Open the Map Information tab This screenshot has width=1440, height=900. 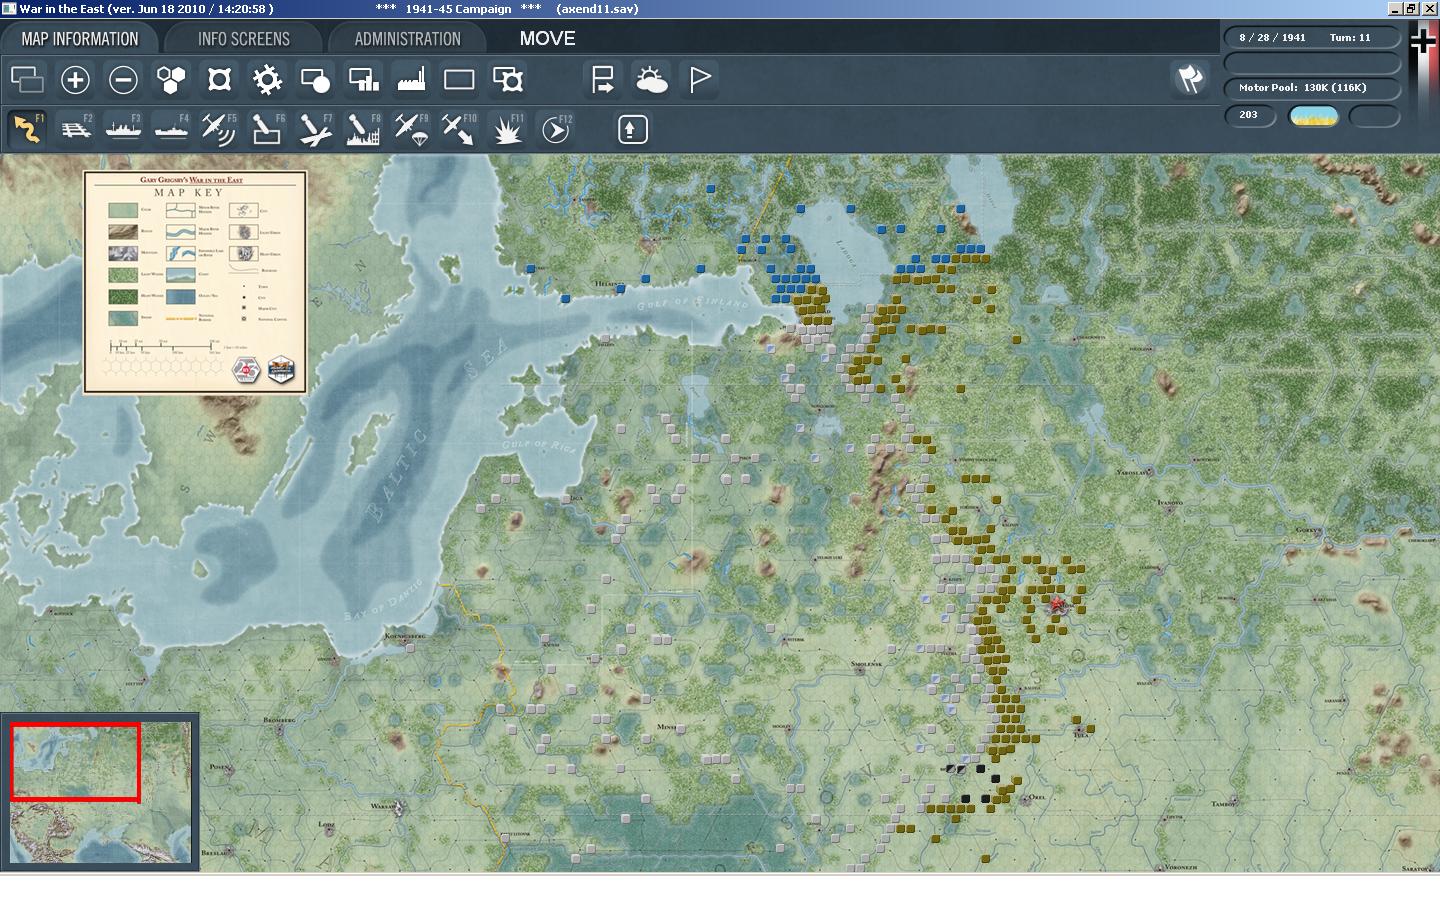pos(80,39)
